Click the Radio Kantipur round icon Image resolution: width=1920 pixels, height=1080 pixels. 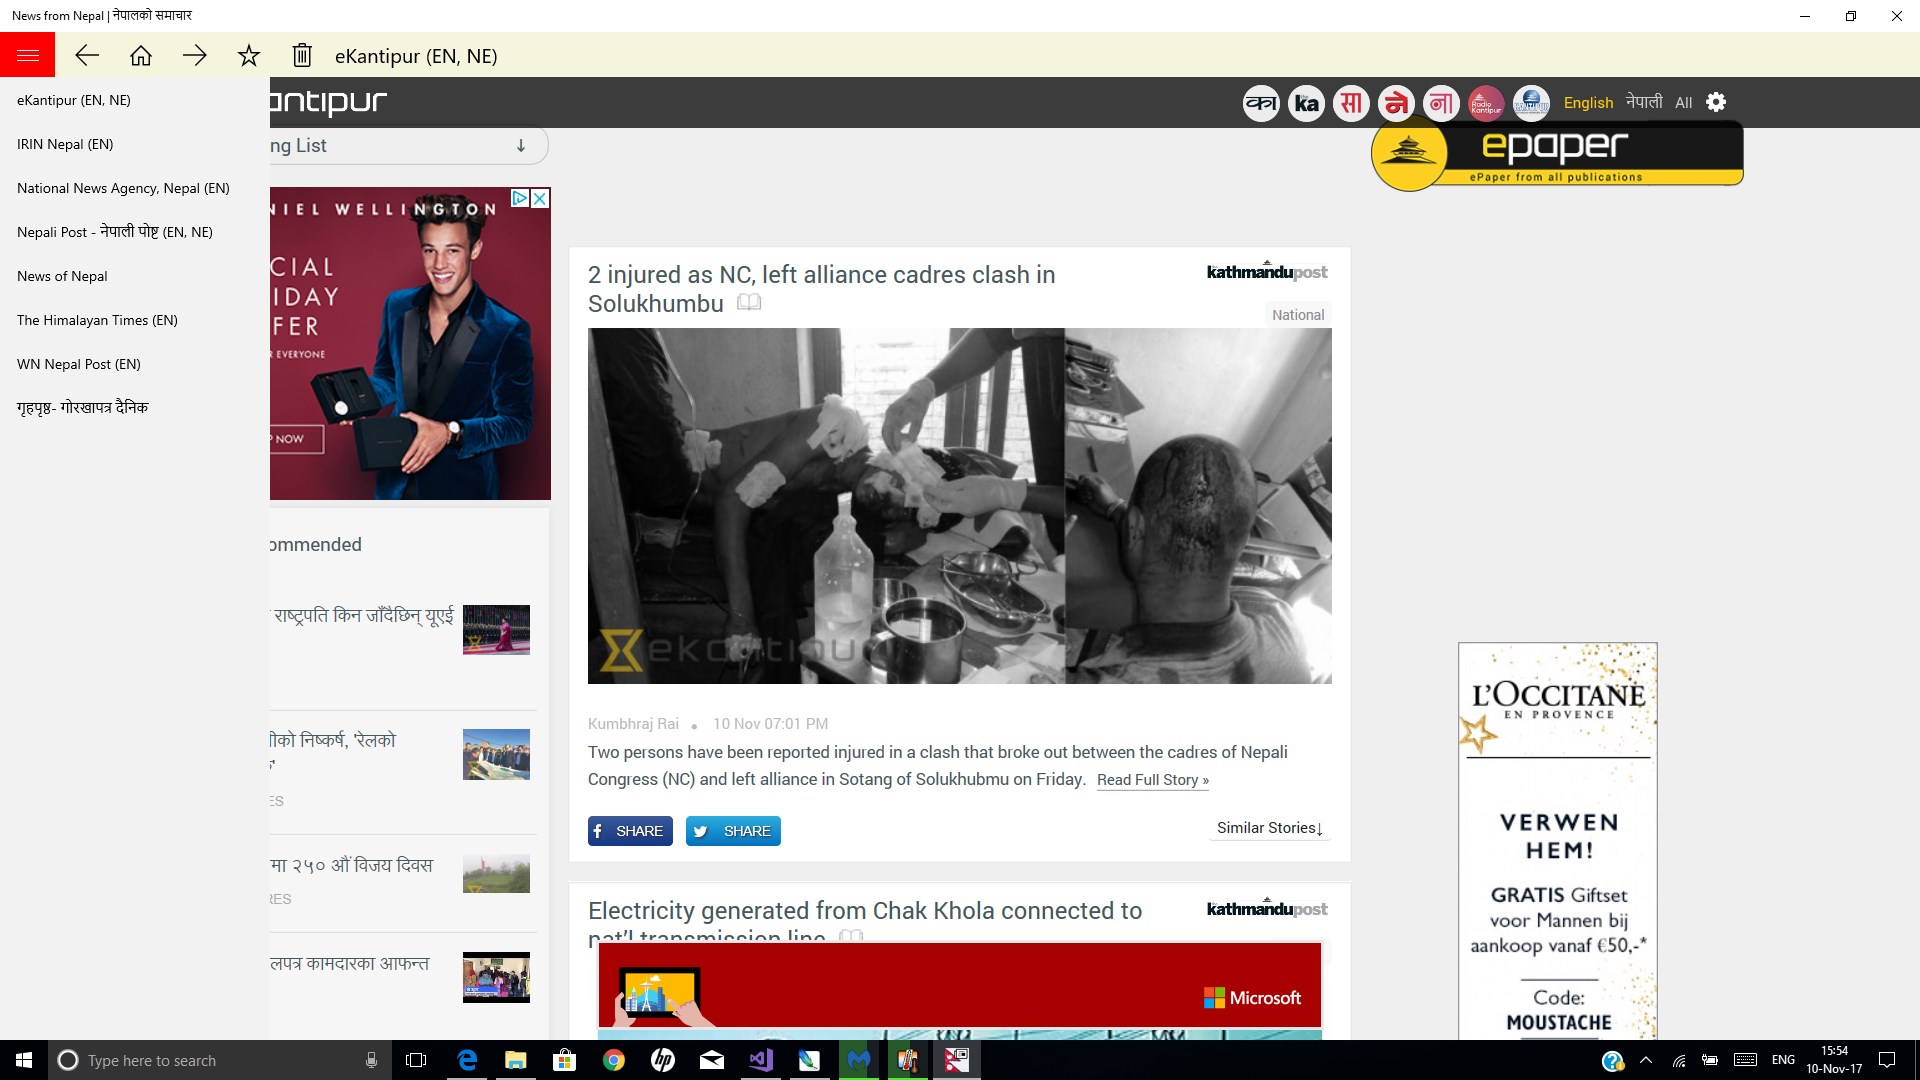pyautogui.click(x=1486, y=103)
